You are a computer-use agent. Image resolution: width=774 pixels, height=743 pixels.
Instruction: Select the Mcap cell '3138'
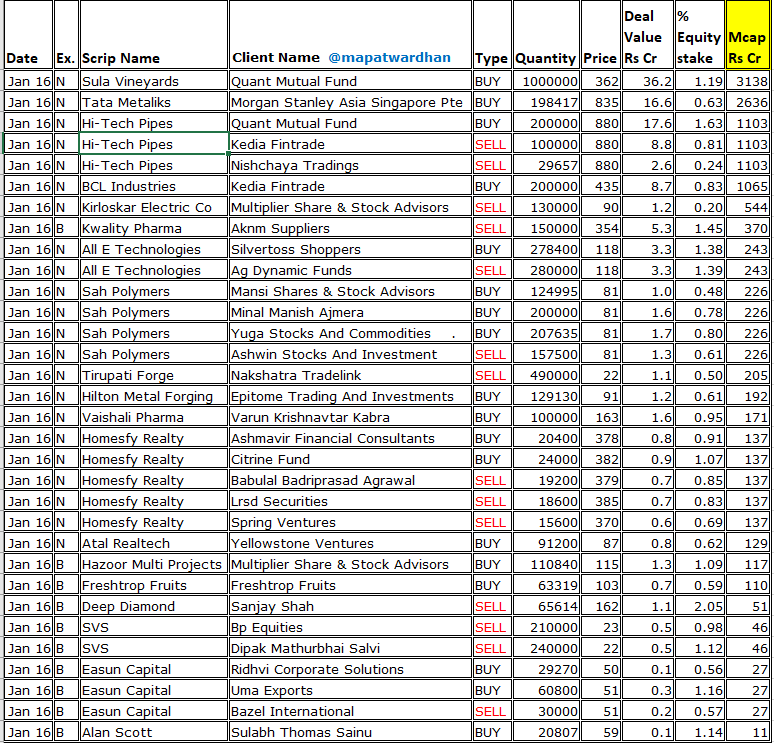point(747,81)
